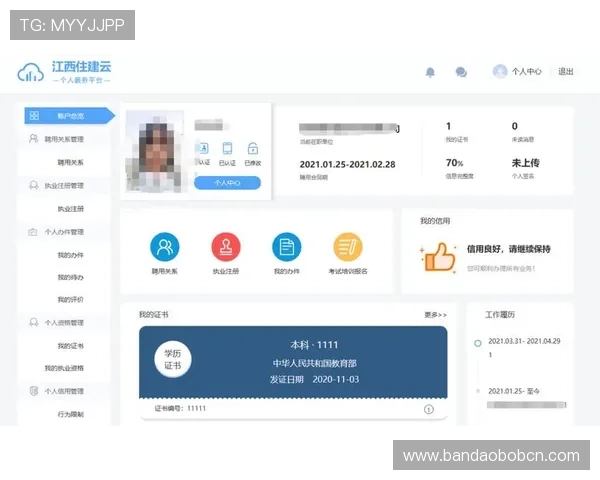Click the phone 已认证 icon

point(227,148)
